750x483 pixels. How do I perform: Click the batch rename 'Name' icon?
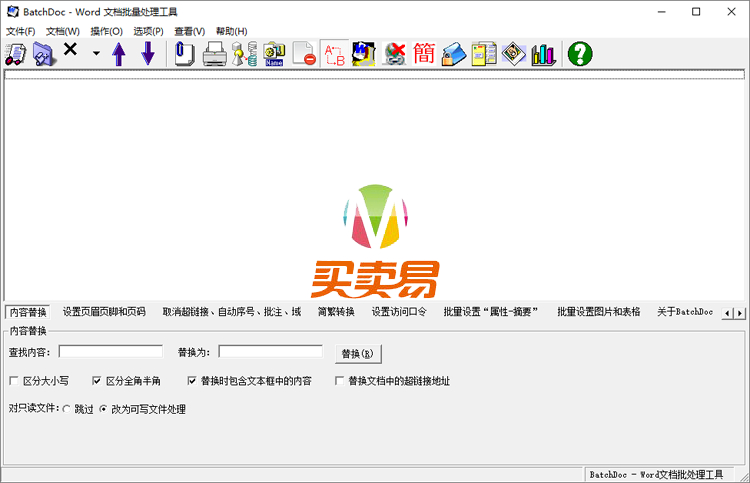pyautogui.click(x=274, y=54)
